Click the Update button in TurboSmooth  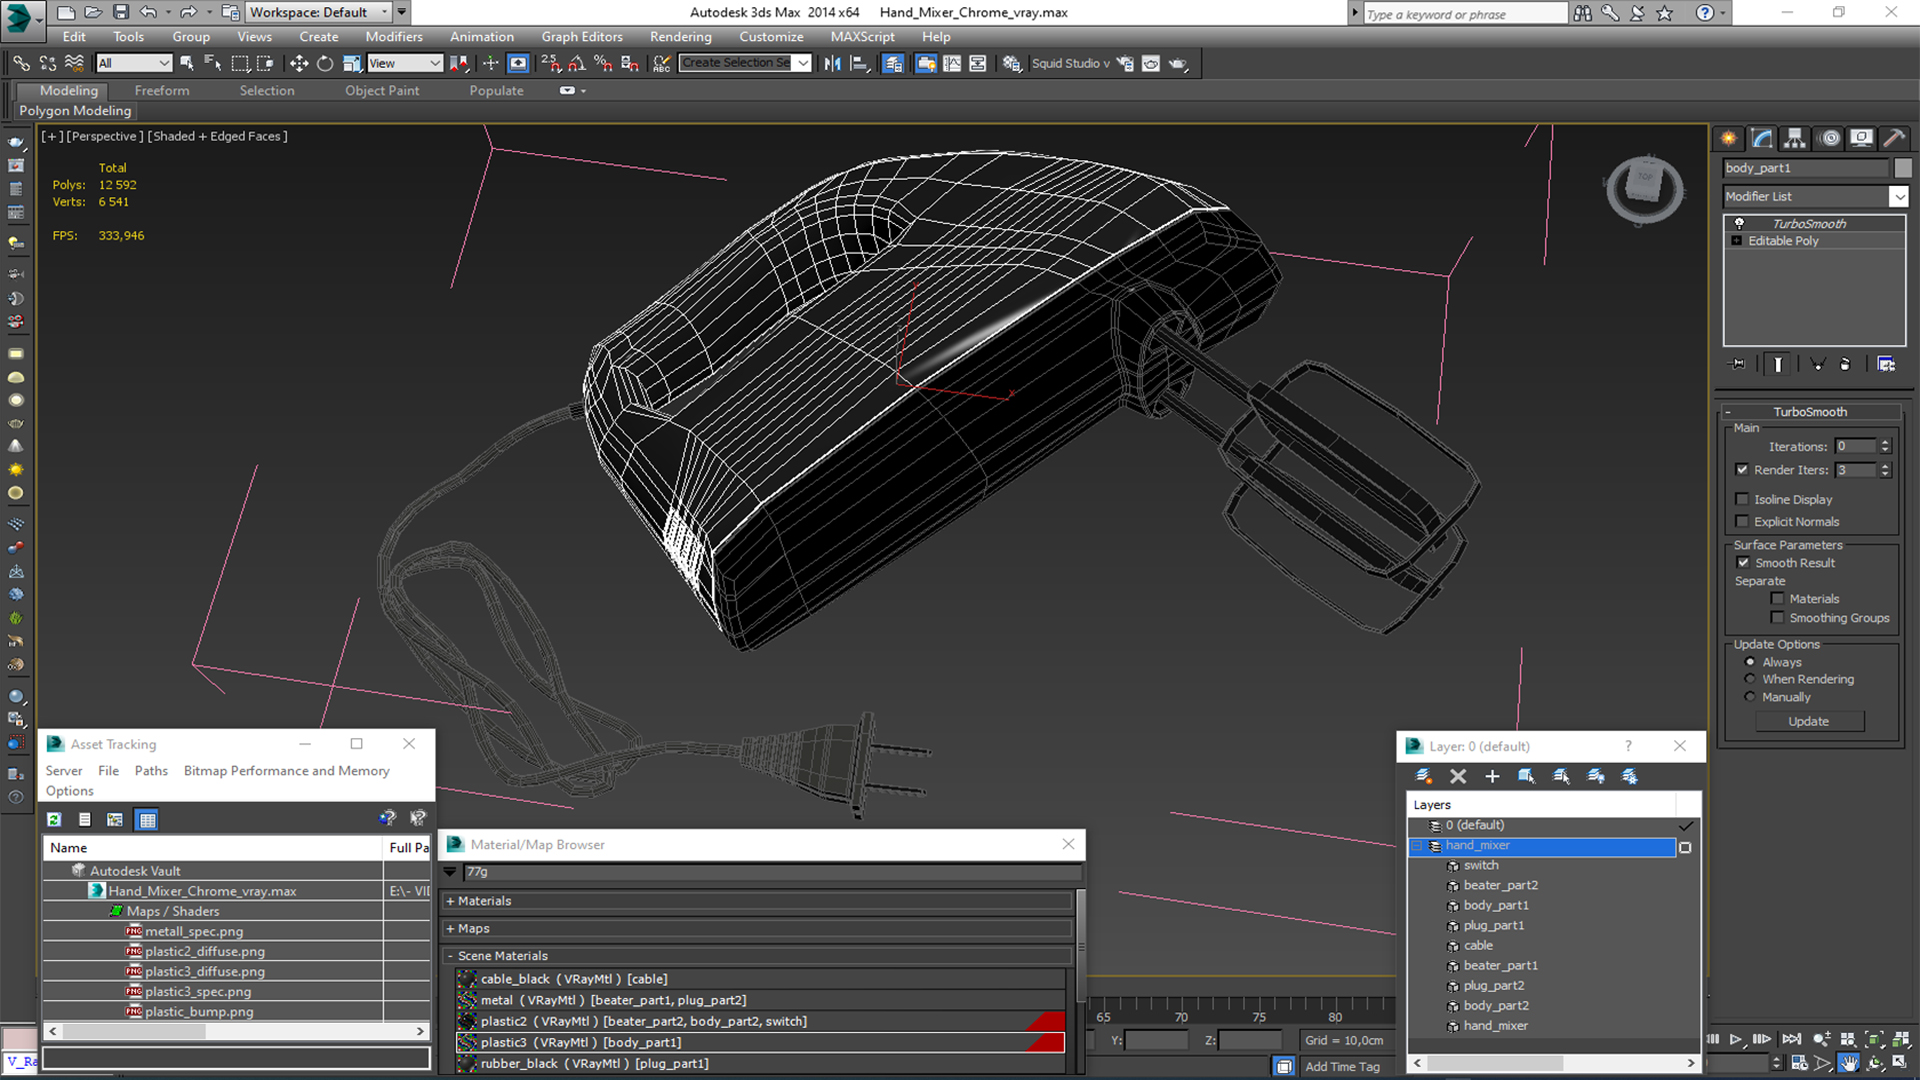click(1808, 721)
